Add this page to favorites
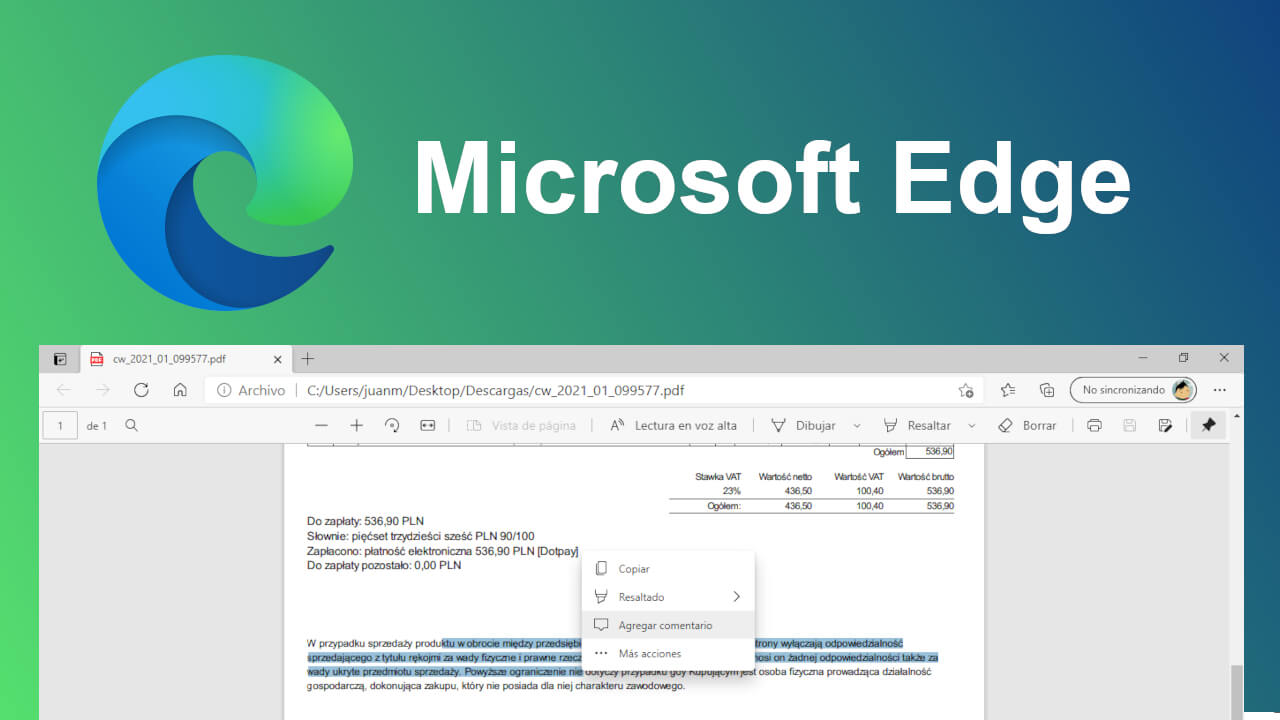 pyautogui.click(x=965, y=390)
